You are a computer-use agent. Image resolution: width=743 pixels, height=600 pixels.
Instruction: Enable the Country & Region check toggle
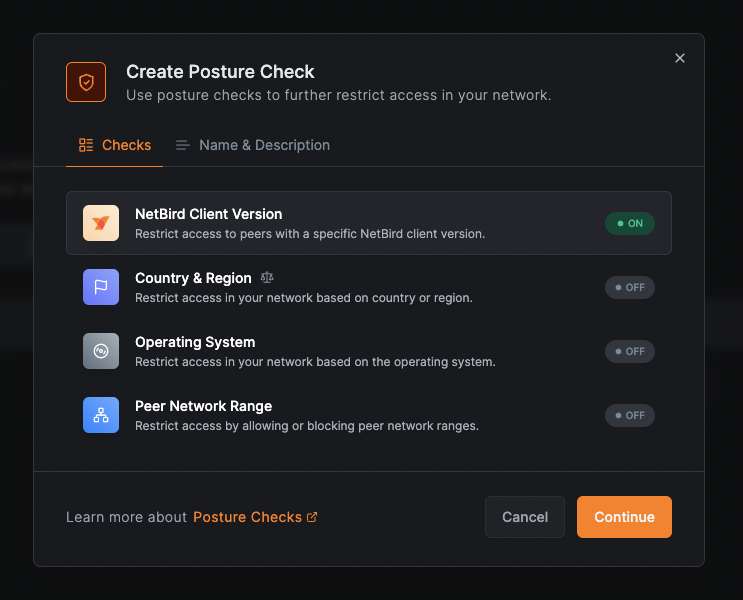(629, 287)
